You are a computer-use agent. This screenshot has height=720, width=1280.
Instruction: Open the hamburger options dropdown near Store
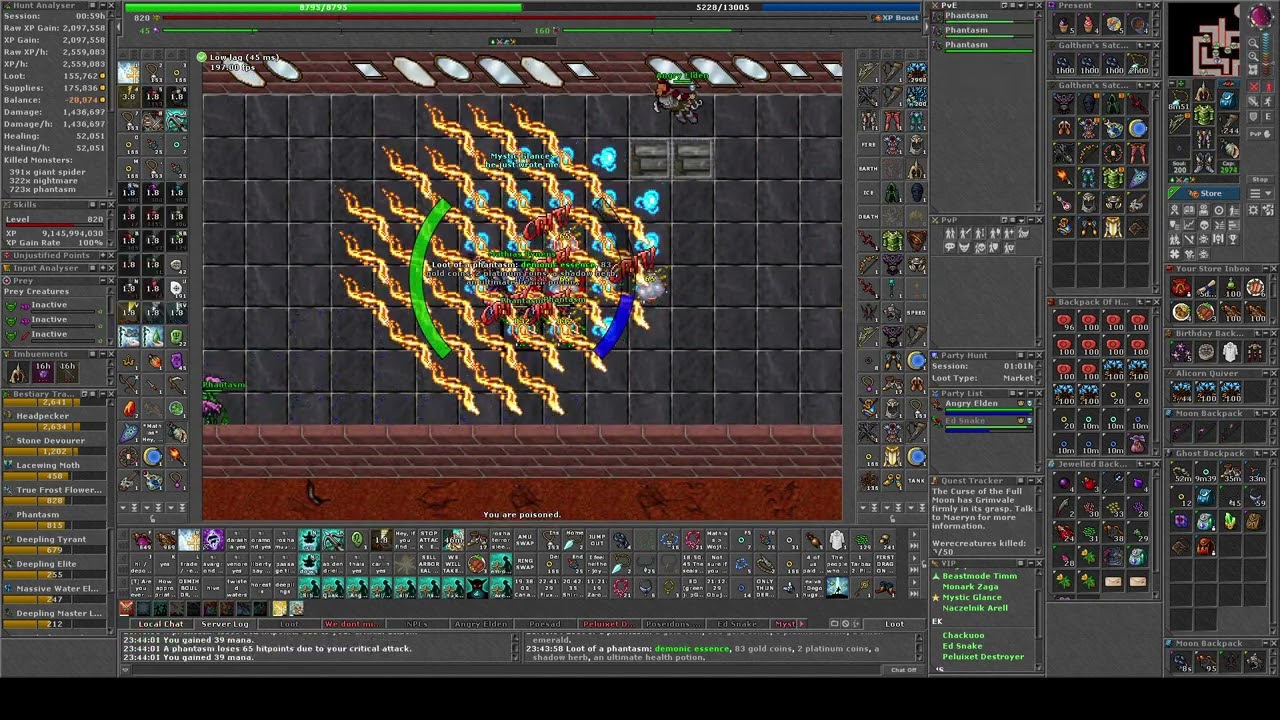coord(1260,193)
